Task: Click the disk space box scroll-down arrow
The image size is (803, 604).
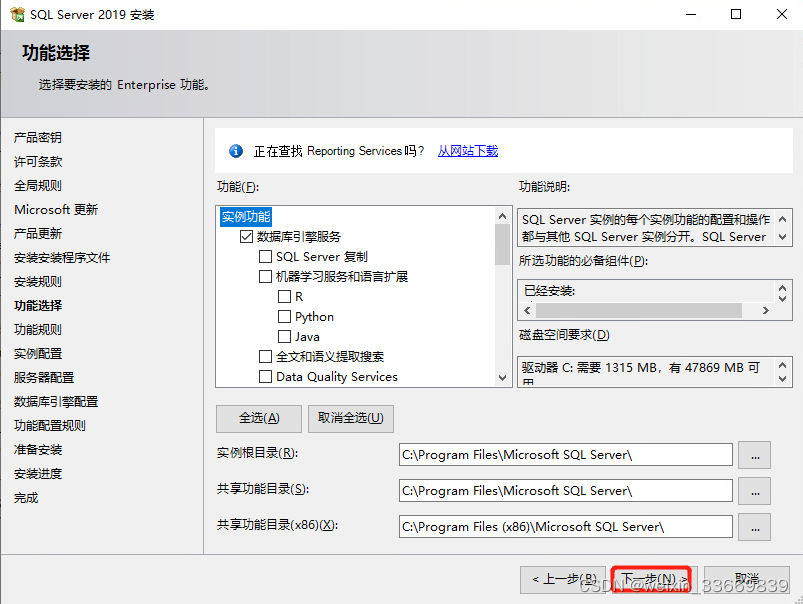Action: [783, 379]
